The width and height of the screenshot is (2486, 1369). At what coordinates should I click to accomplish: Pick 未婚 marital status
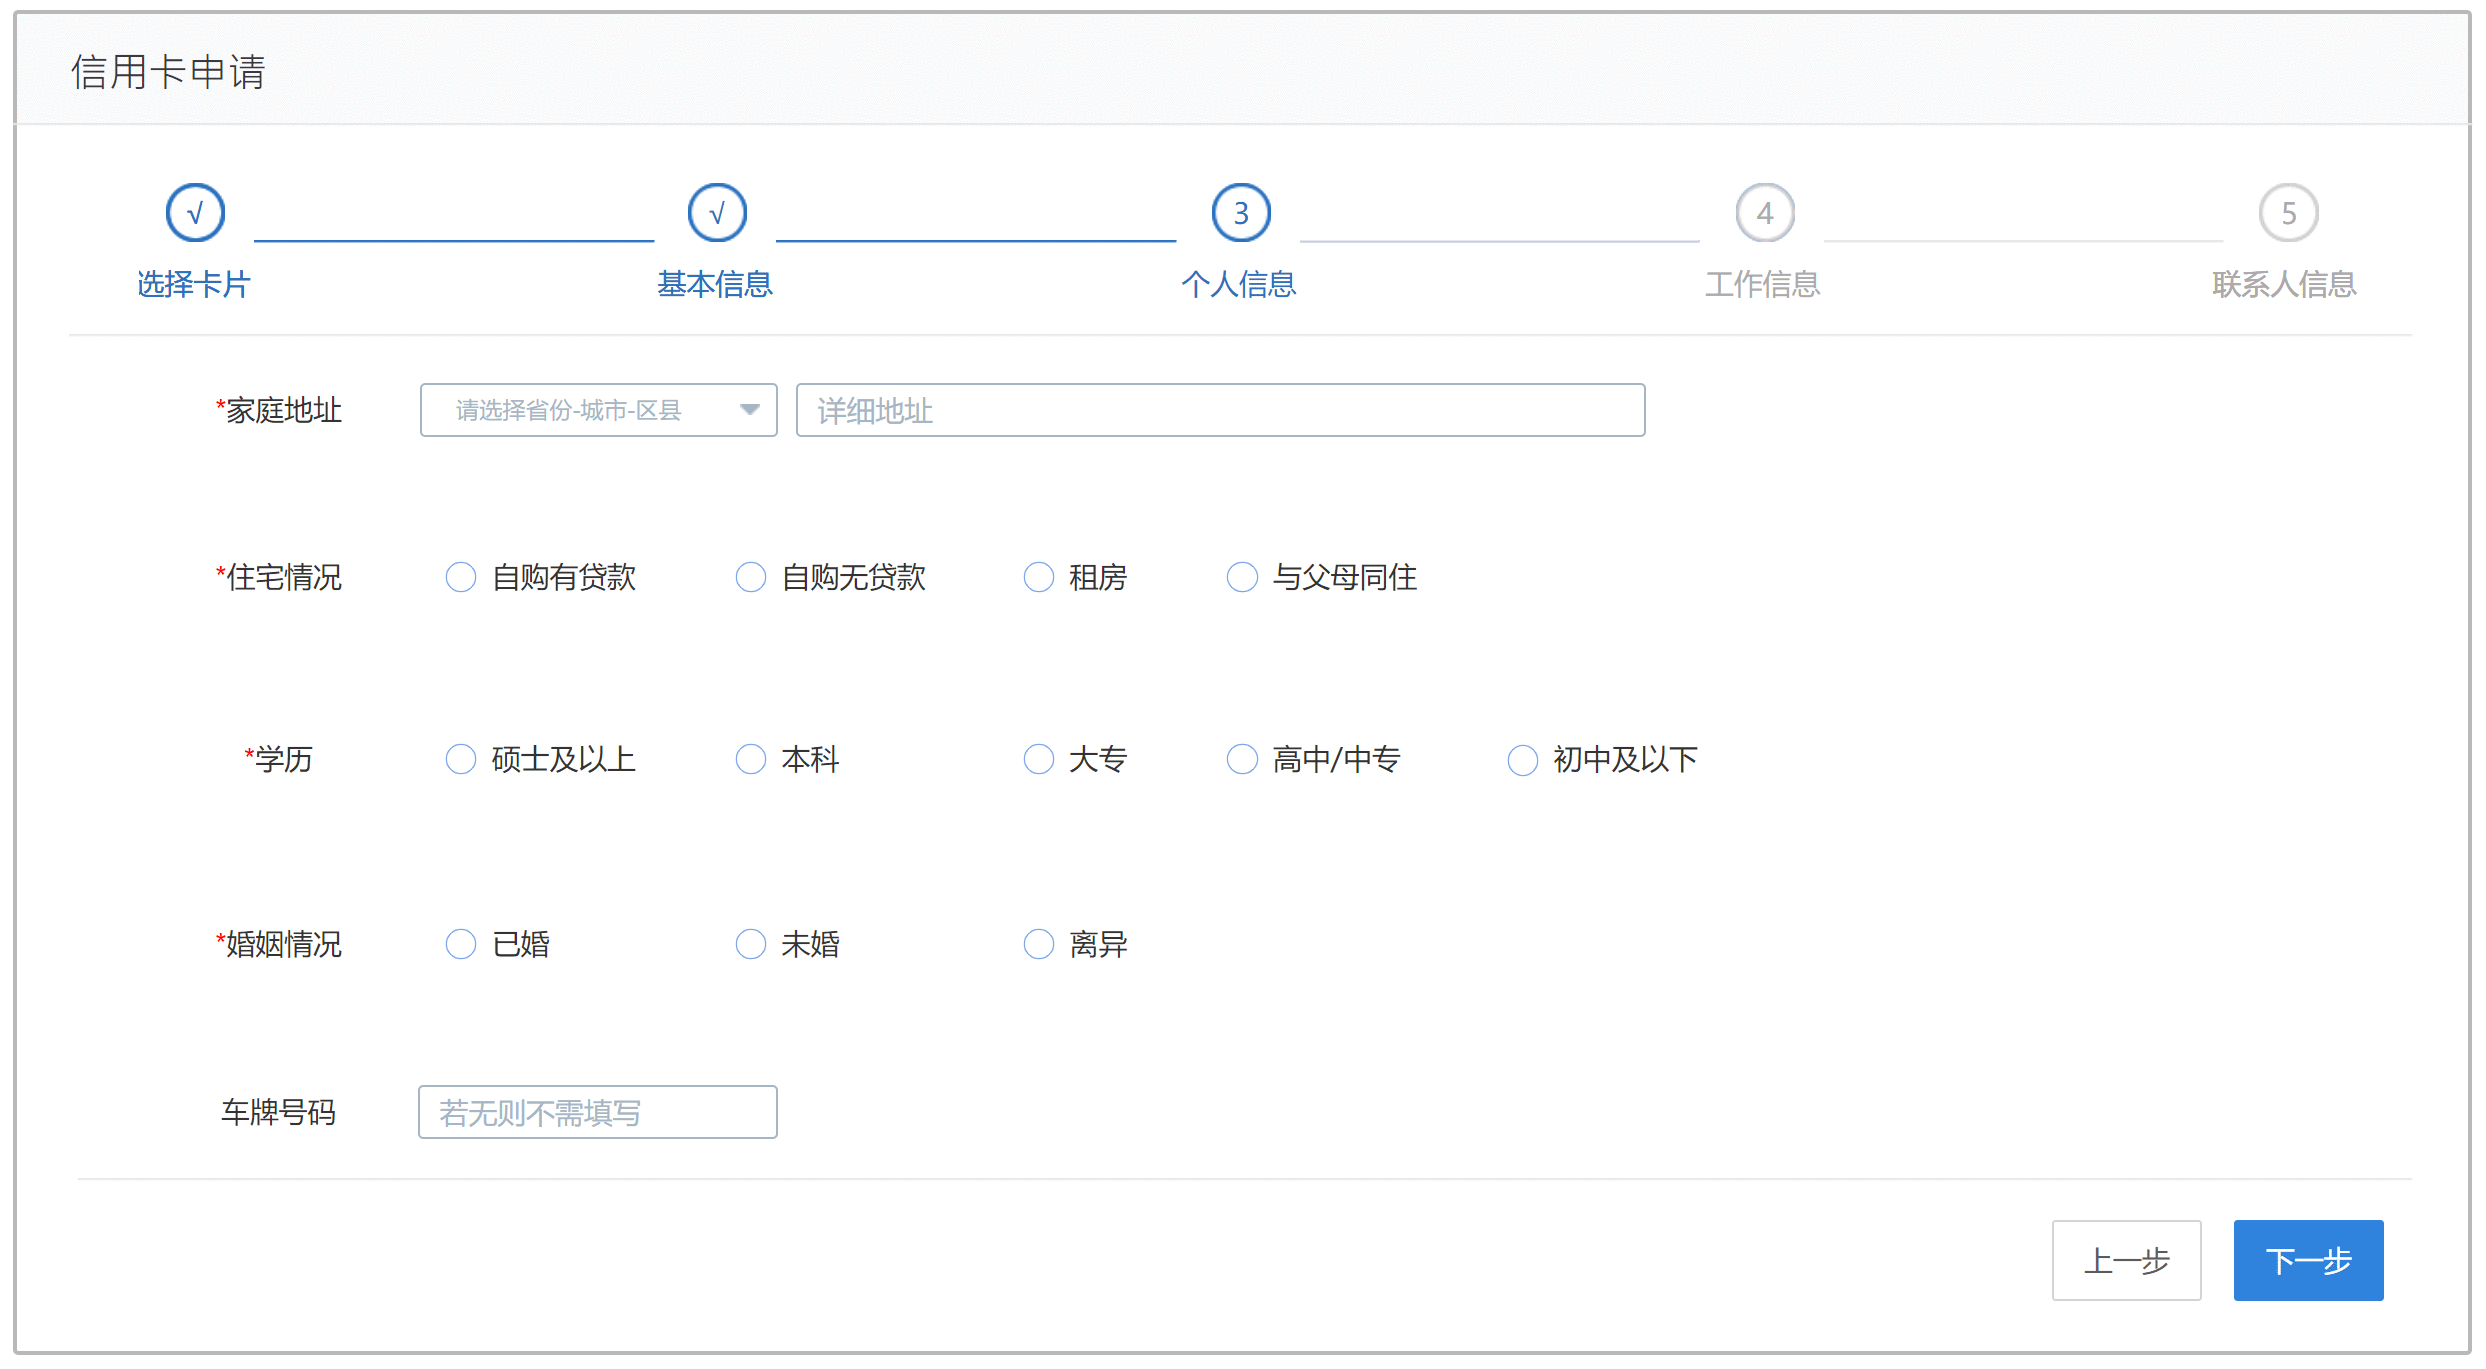pyautogui.click(x=751, y=944)
